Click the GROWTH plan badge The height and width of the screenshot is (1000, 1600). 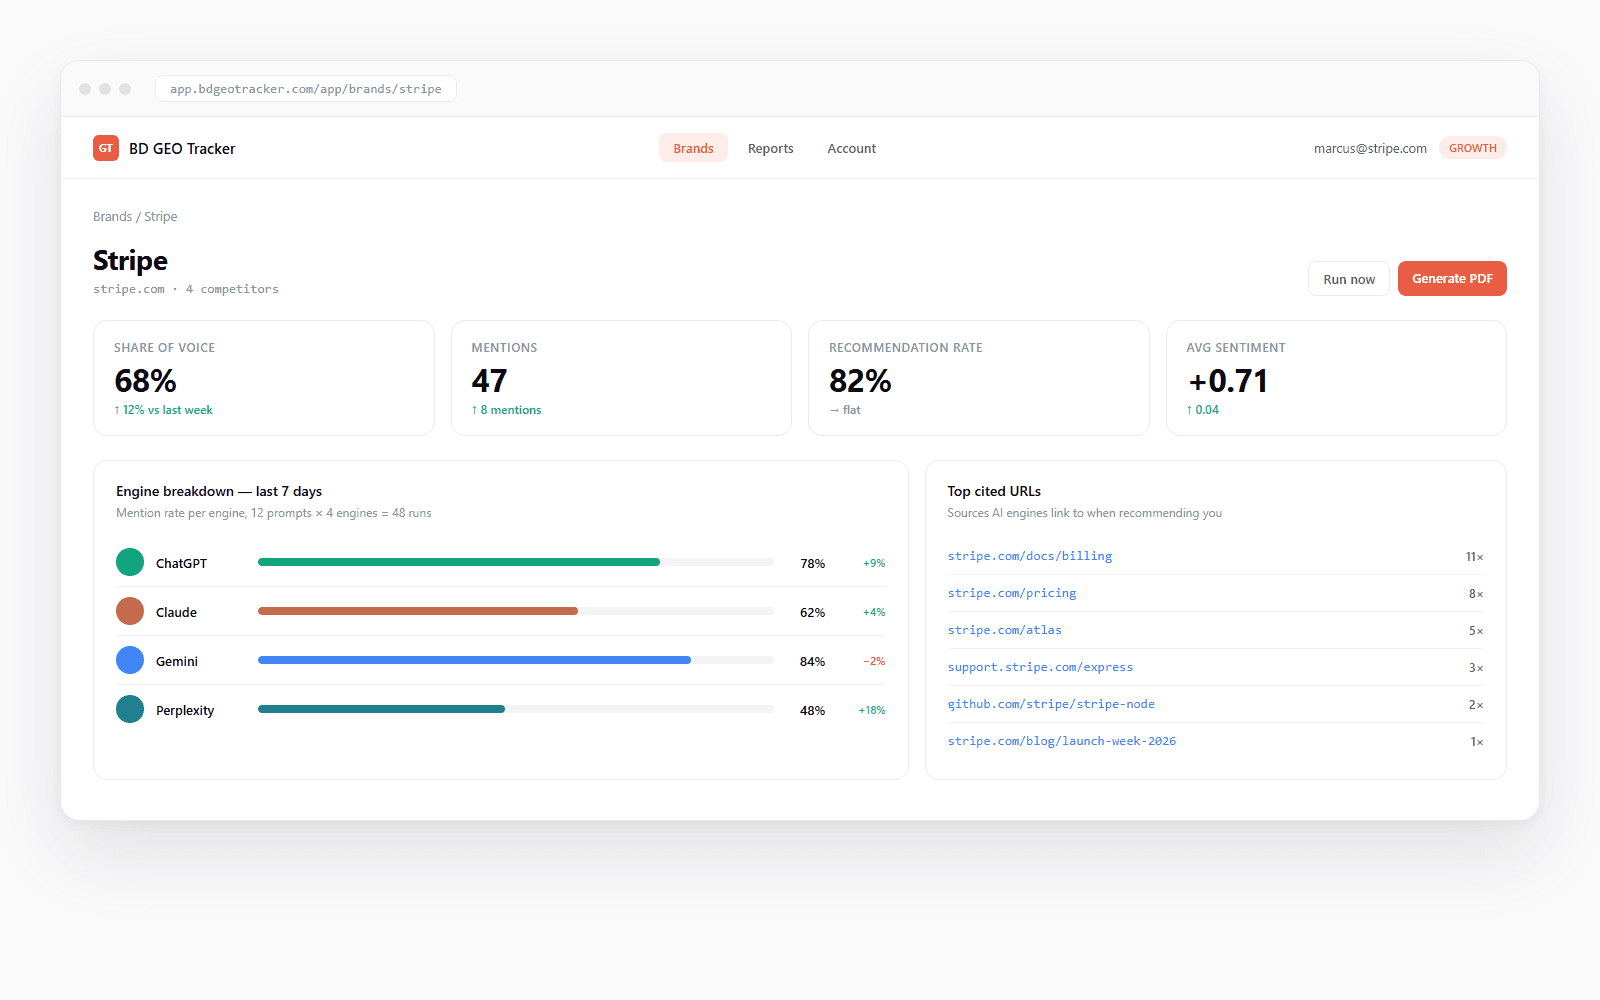pyautogui.click(x=1473, y=148)
